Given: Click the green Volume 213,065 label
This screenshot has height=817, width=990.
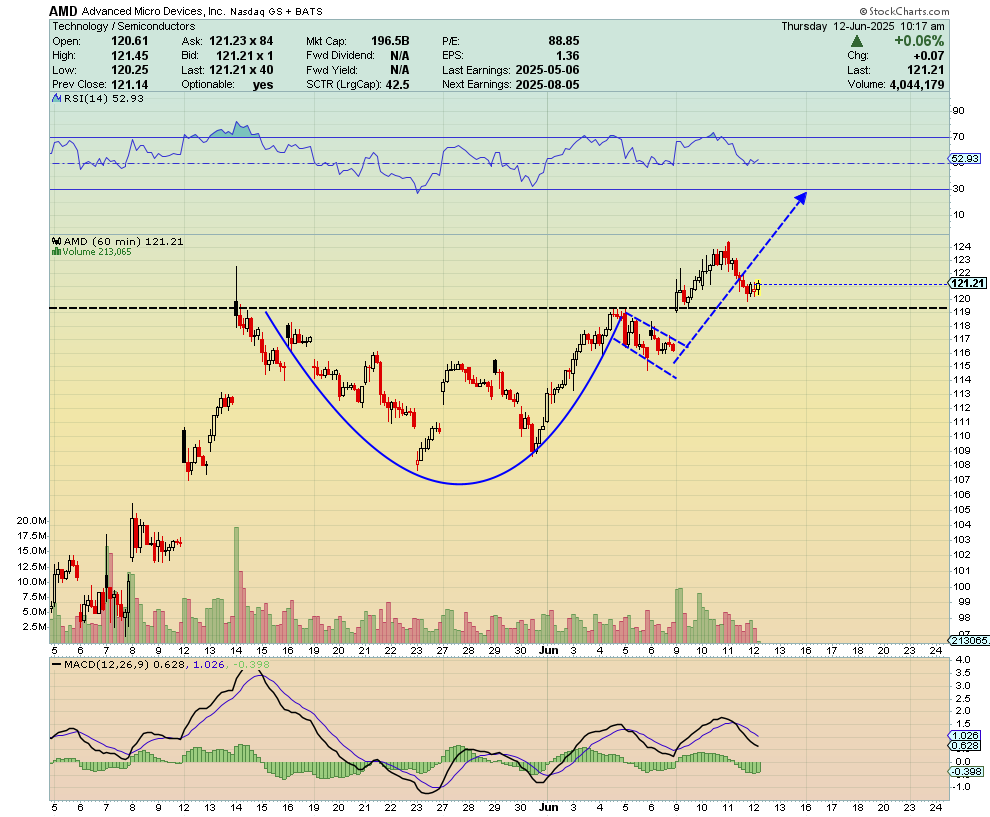Looking at the screenshot, I should 97,251.
